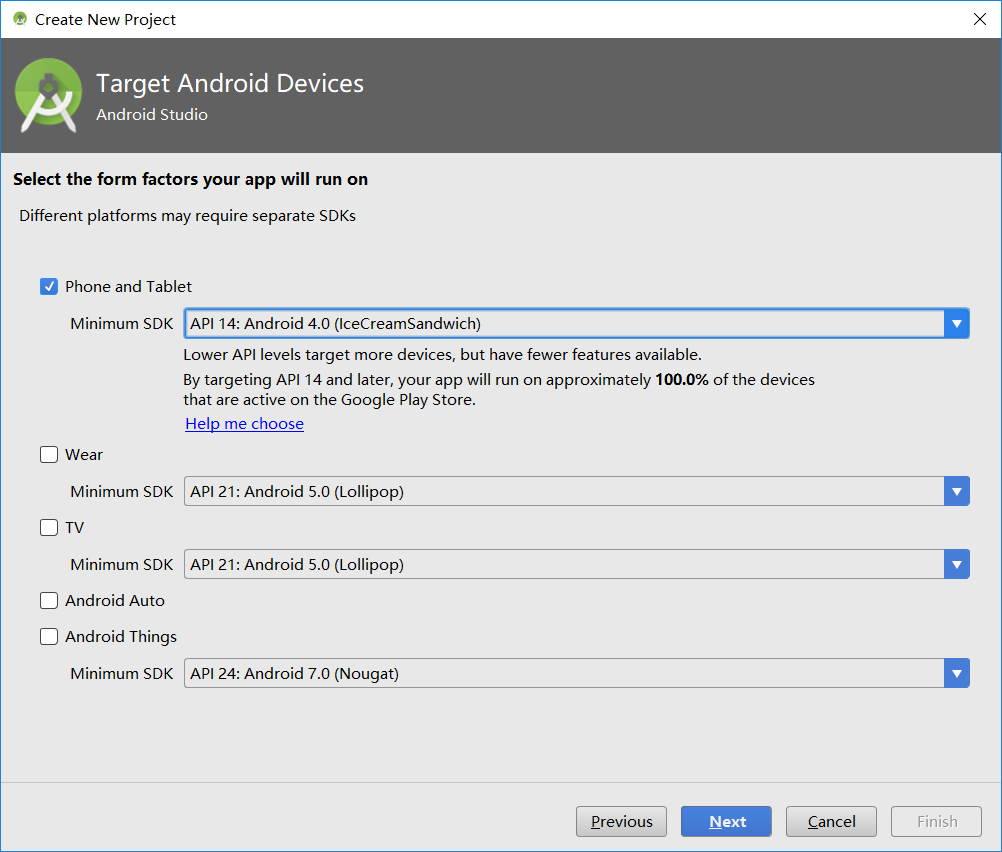Go back using the Previous button

tap(621, 821)
